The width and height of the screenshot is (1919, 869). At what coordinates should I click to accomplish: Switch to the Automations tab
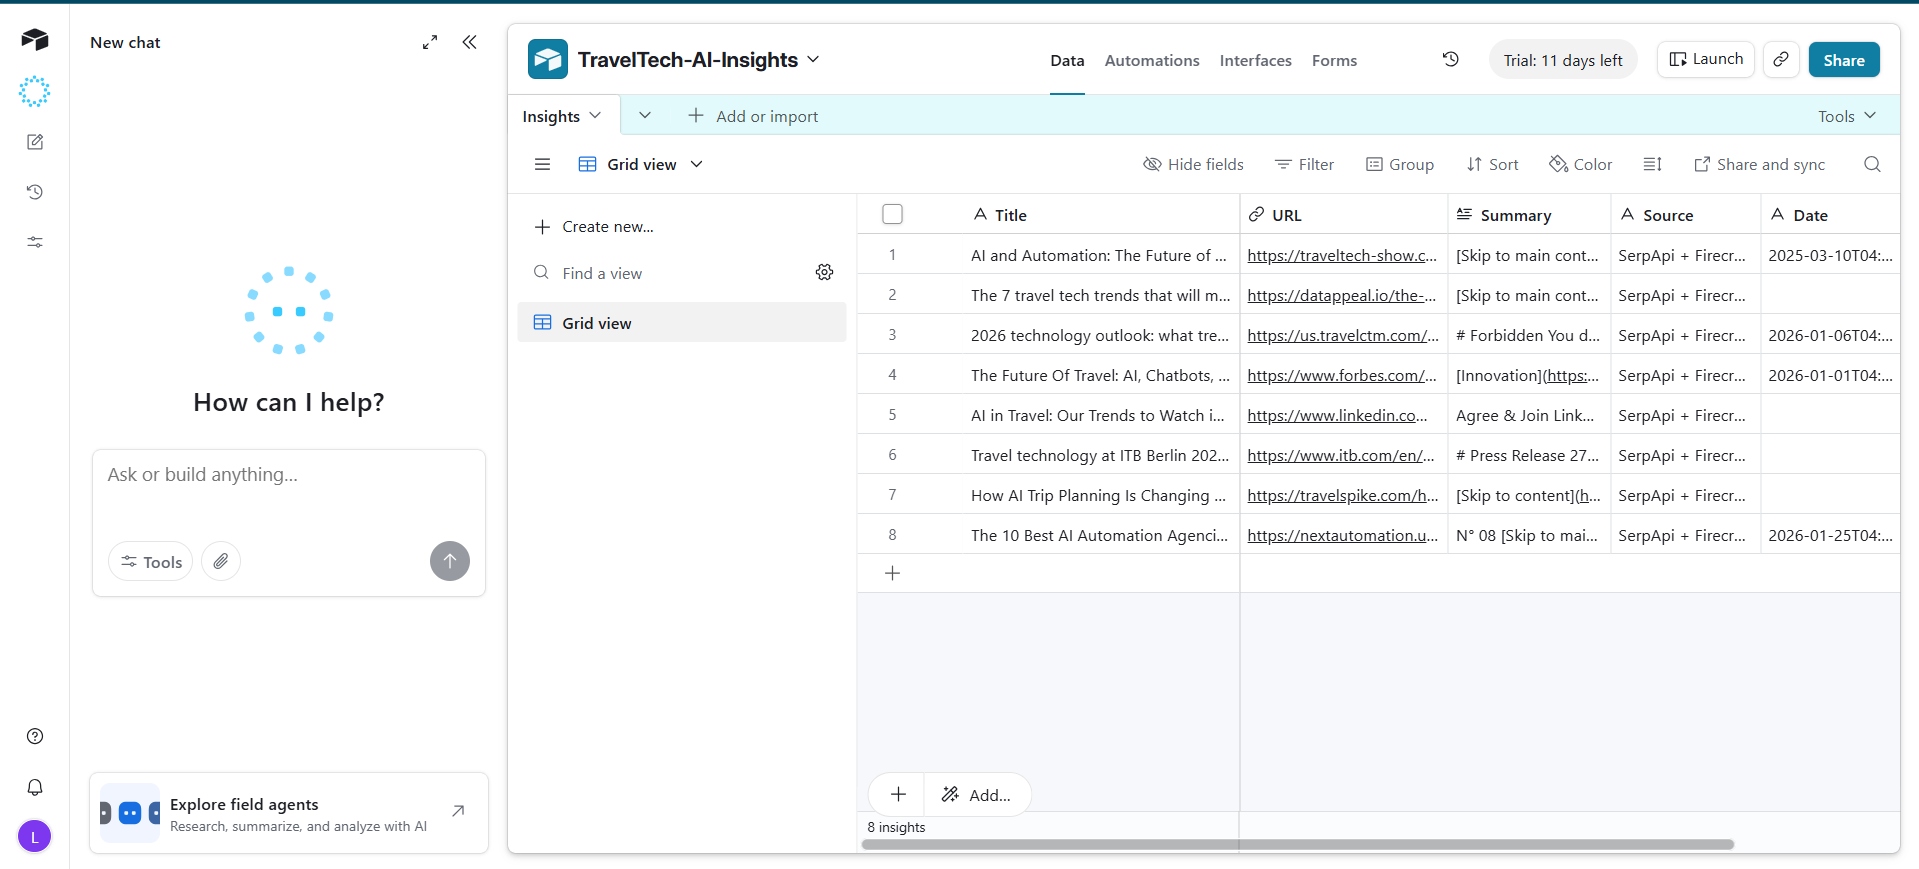[1152, 60]
